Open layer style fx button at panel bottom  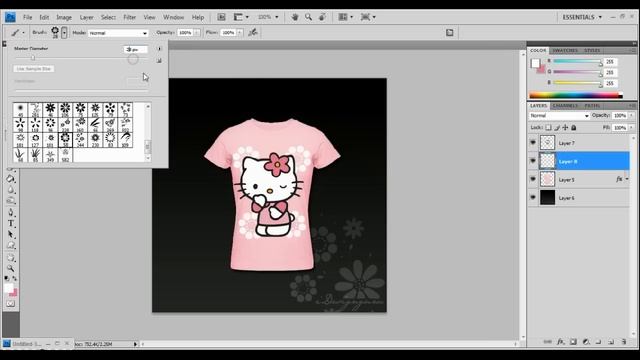[x=560, y=342]
